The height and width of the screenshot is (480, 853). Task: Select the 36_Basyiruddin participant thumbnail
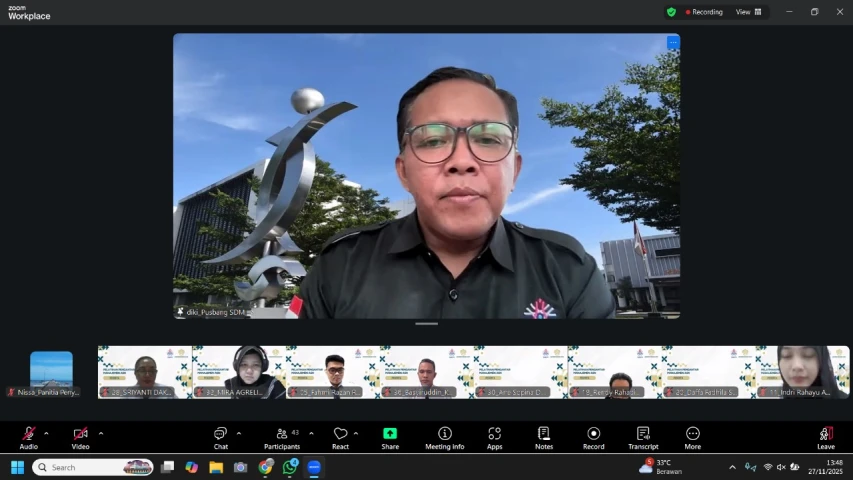pos(427,372)
